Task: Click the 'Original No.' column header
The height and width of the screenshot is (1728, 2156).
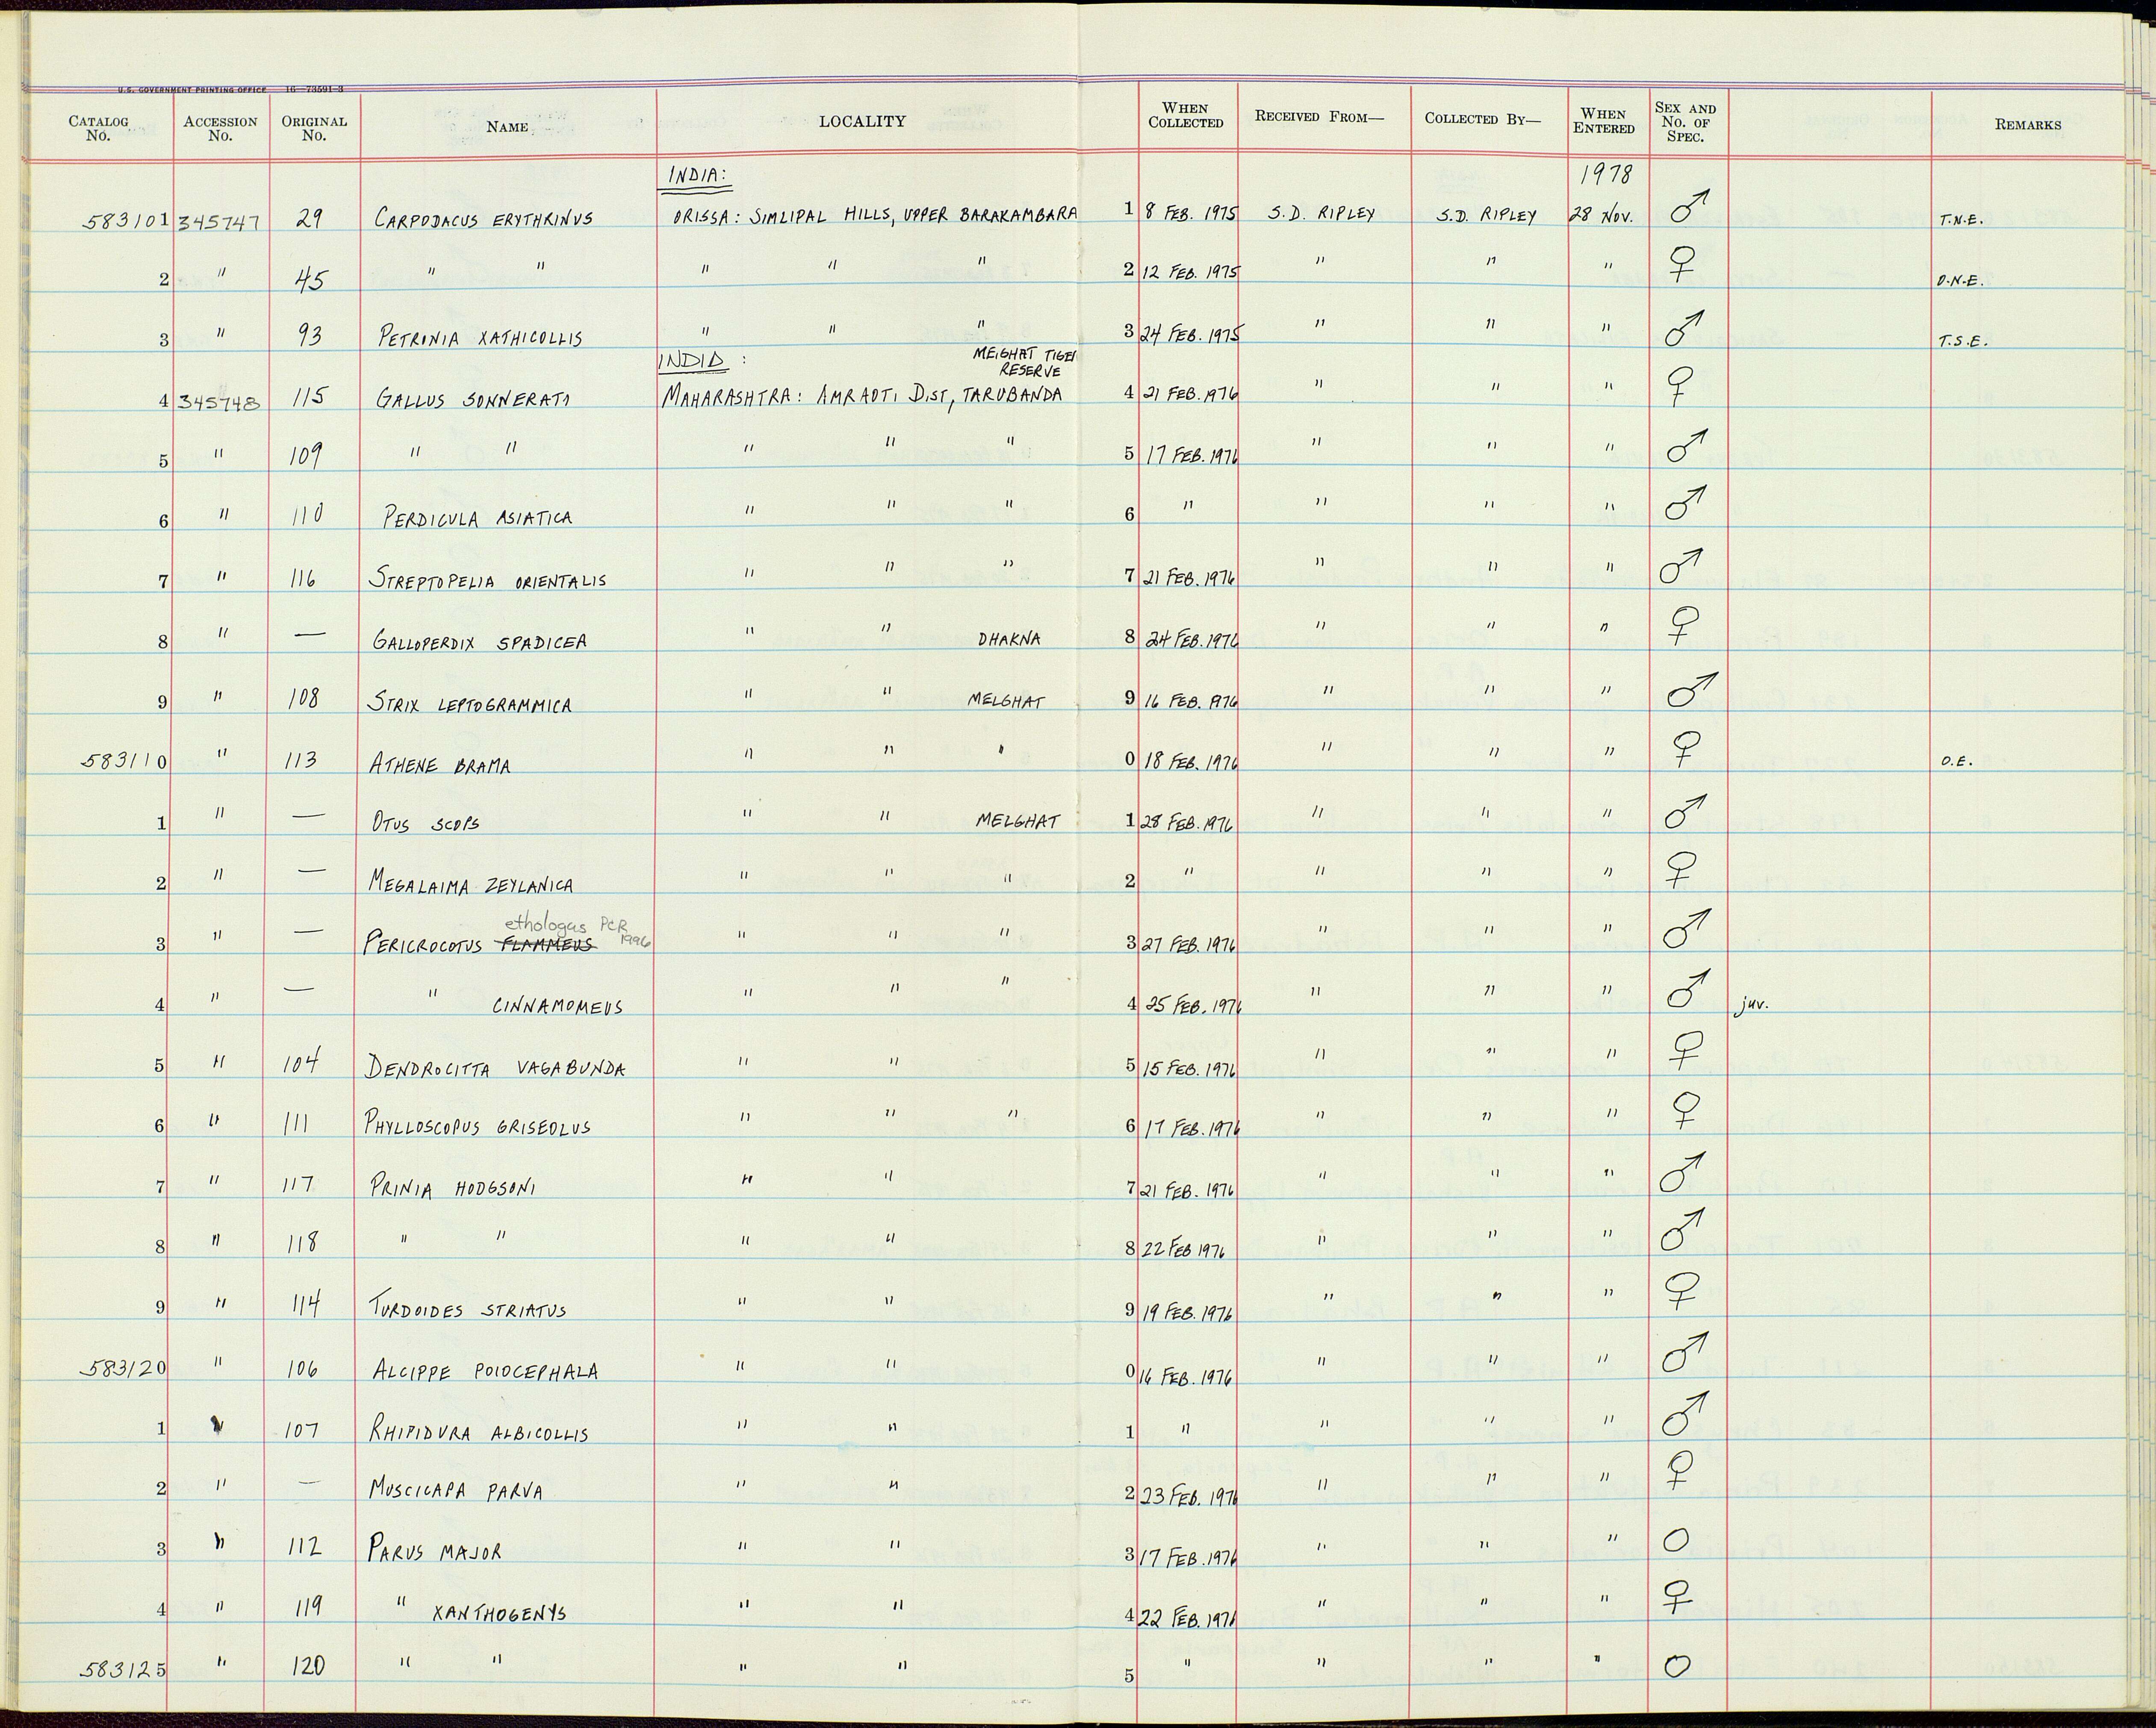Action: [314, 128]
